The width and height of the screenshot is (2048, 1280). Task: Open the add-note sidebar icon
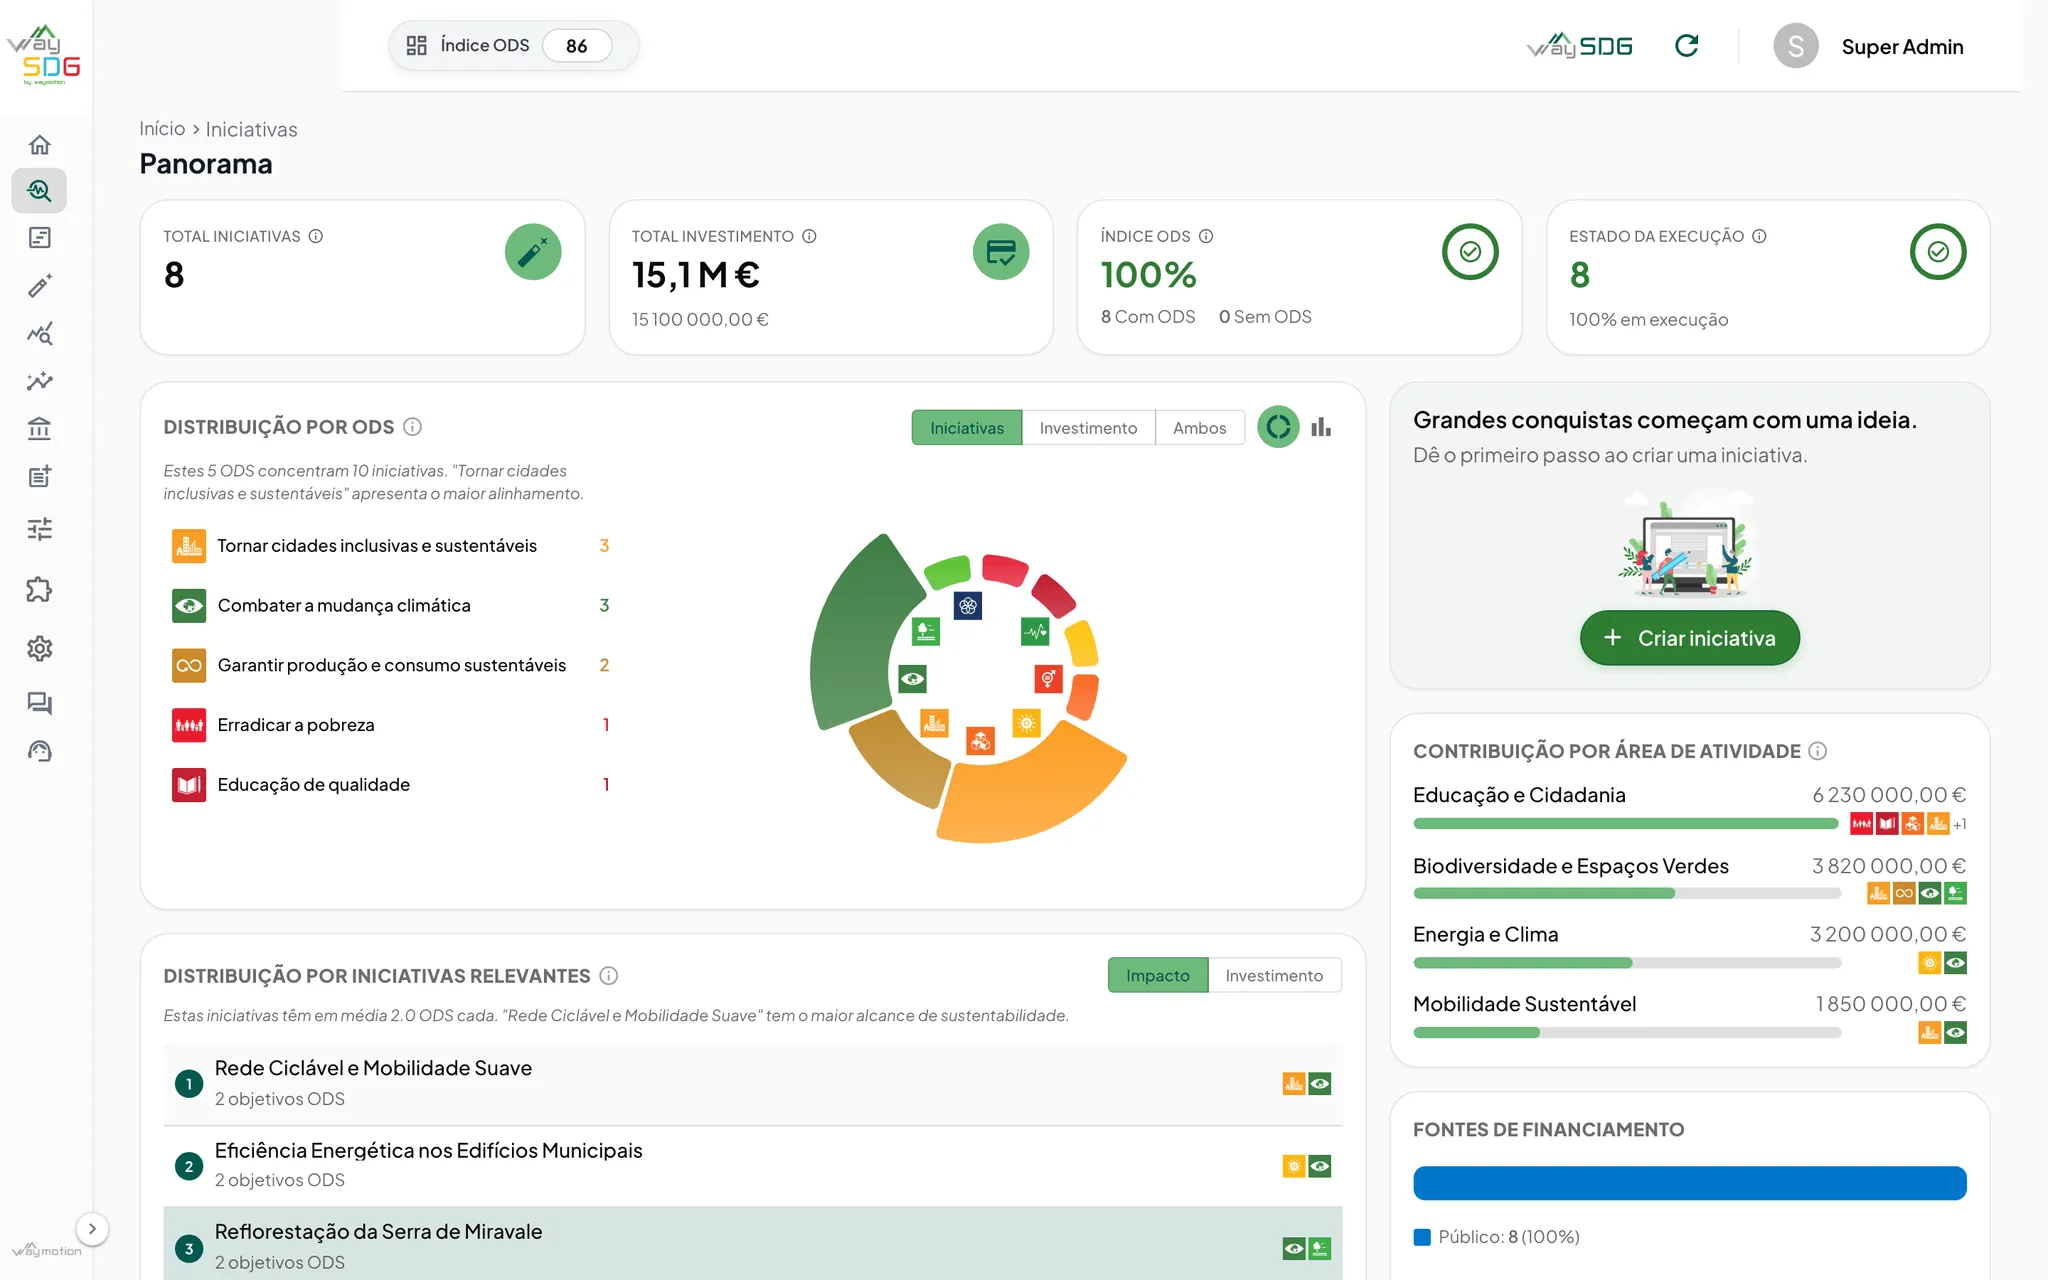[x=39, y=477]
